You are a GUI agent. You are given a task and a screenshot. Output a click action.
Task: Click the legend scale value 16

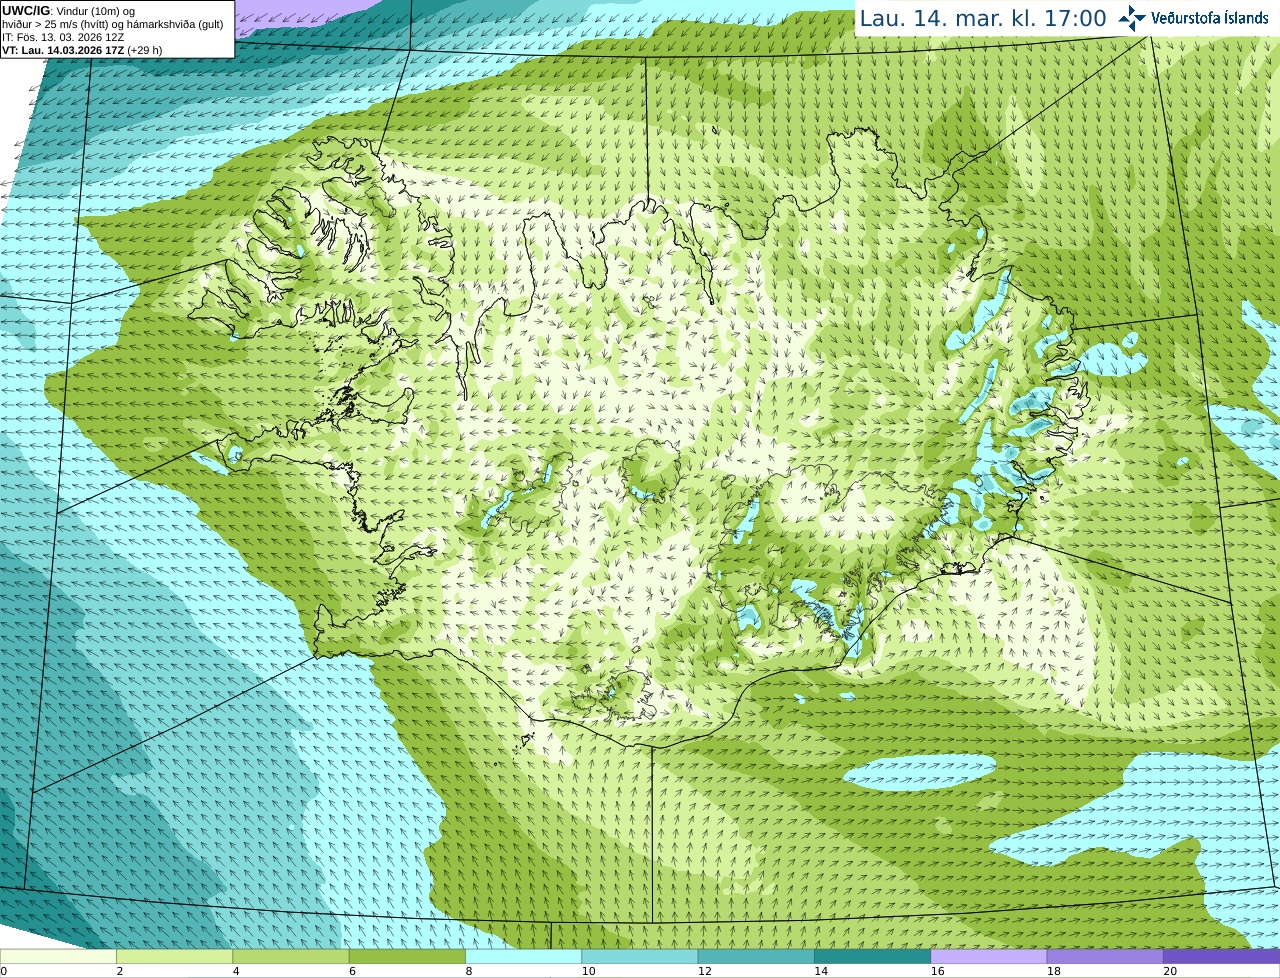click(x=937, y=971)
